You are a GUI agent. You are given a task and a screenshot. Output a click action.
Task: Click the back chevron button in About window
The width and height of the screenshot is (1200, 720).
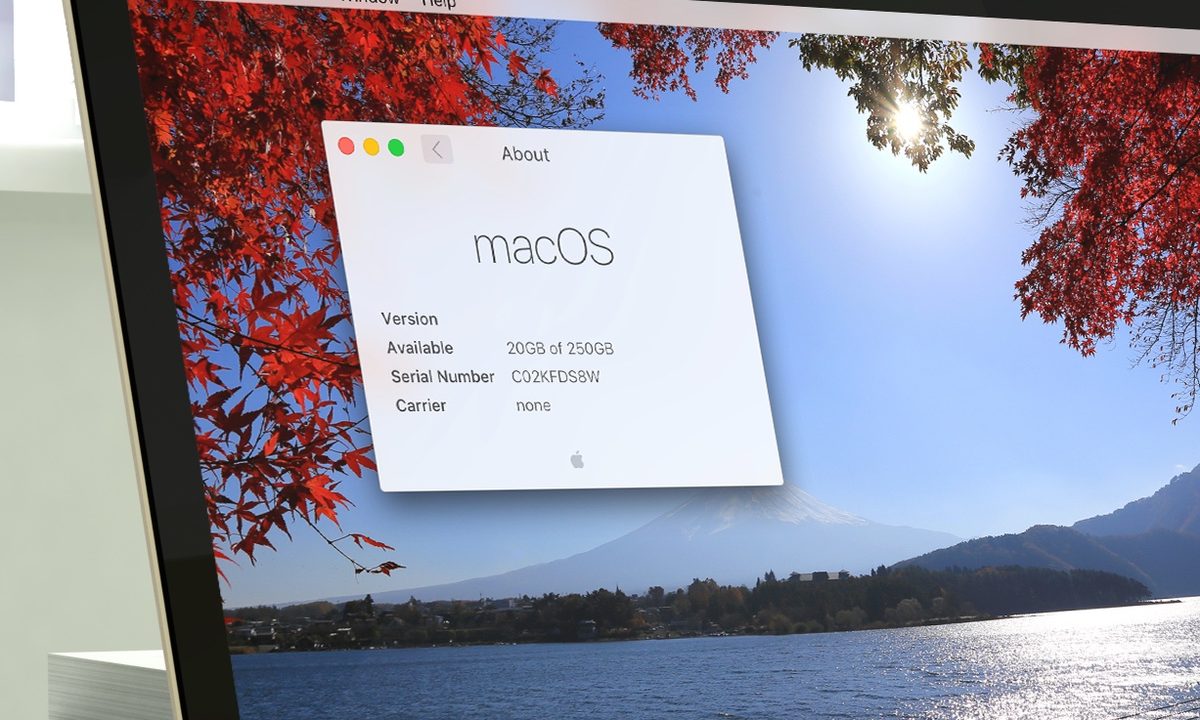pos(437,149)
